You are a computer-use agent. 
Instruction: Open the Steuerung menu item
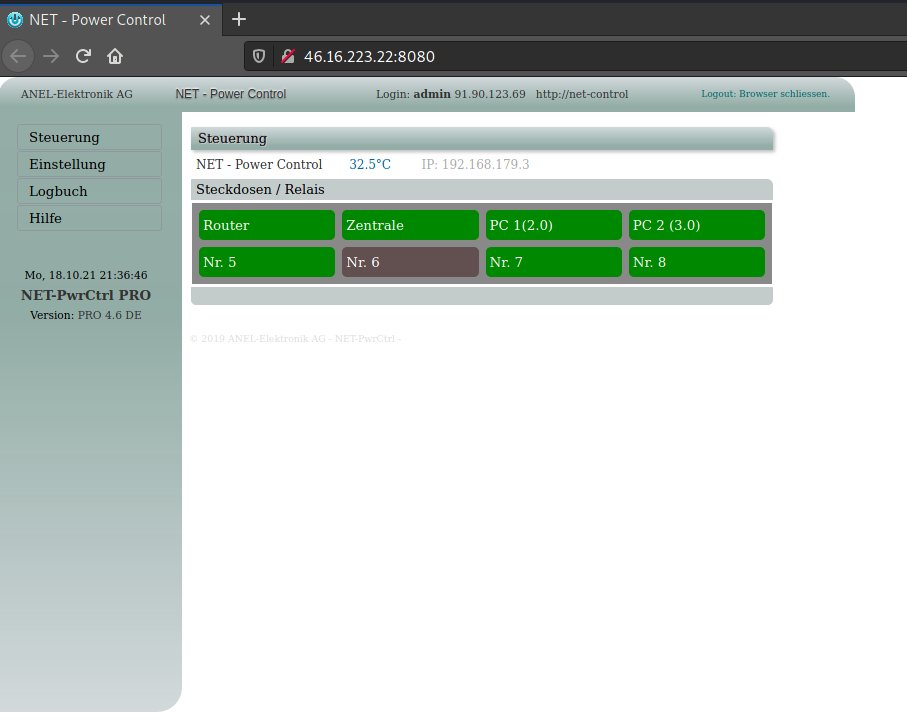click(90, 138)
